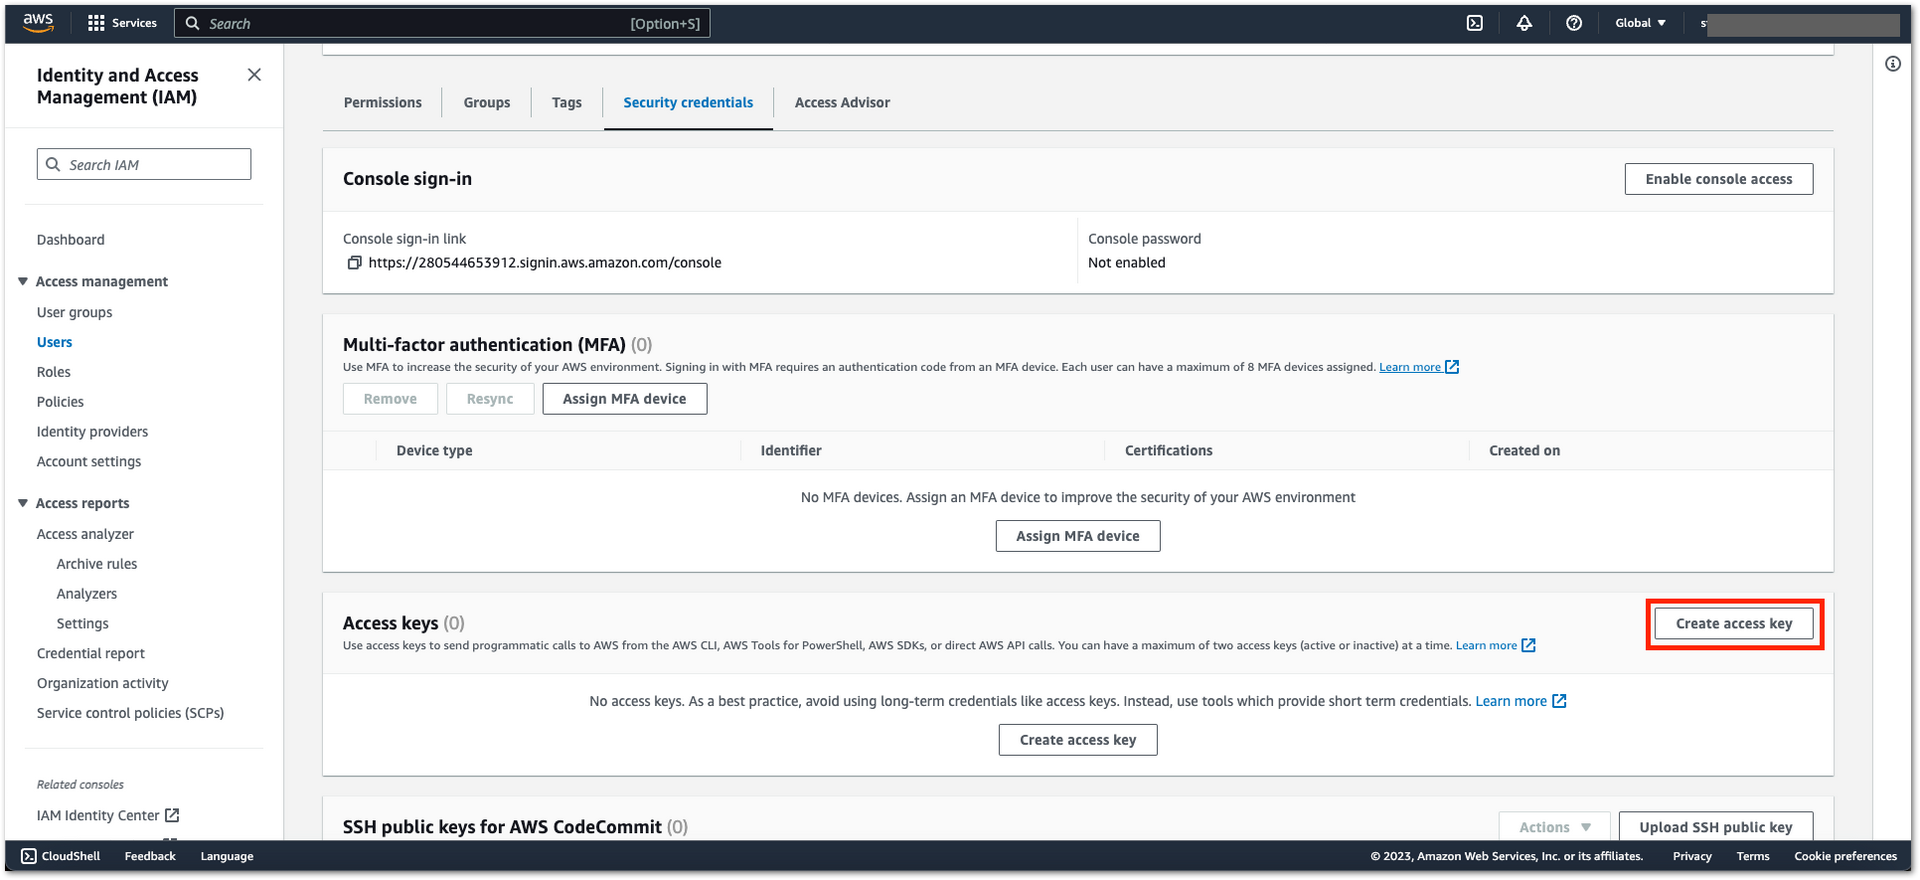The width and height of the screenshot is (1920, 880).
Task: Open Organization activity page
Action: [103, 684]
